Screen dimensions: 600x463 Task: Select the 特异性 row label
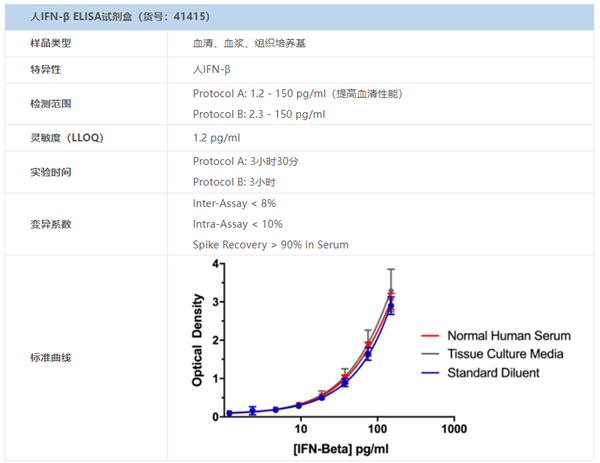[x=46, y=69]
